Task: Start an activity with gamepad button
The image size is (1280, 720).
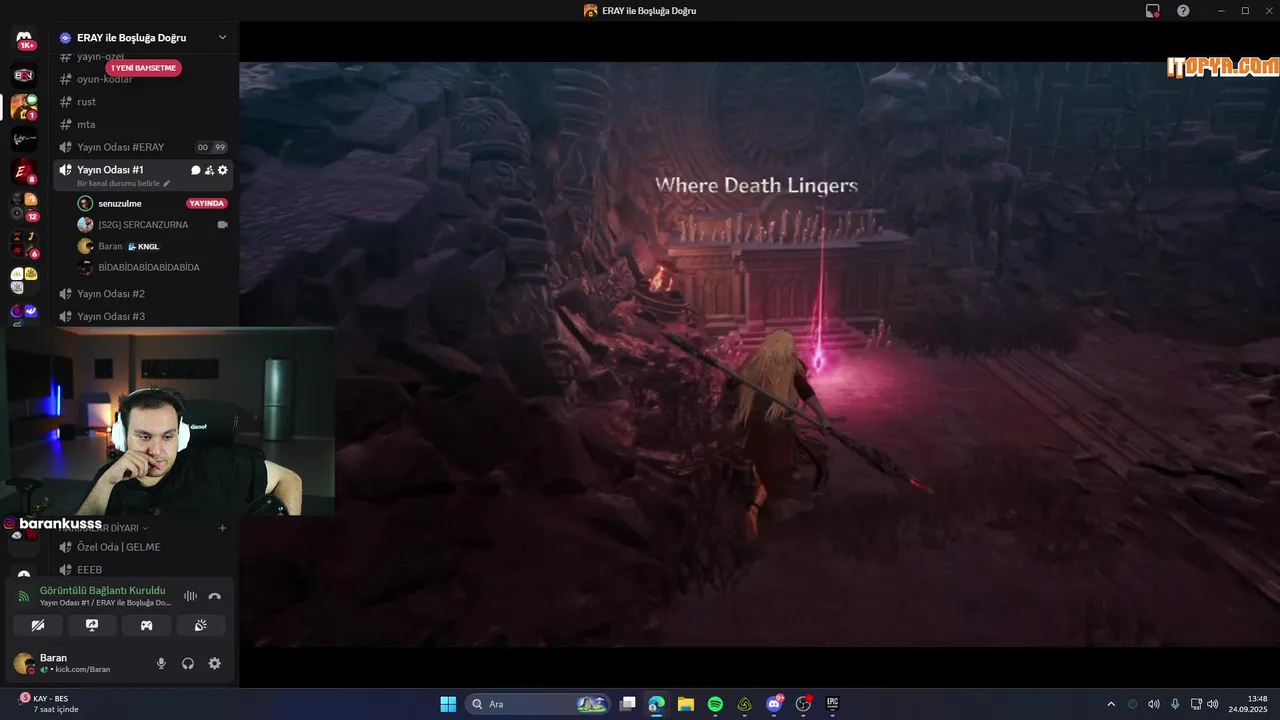Action: 146,626
